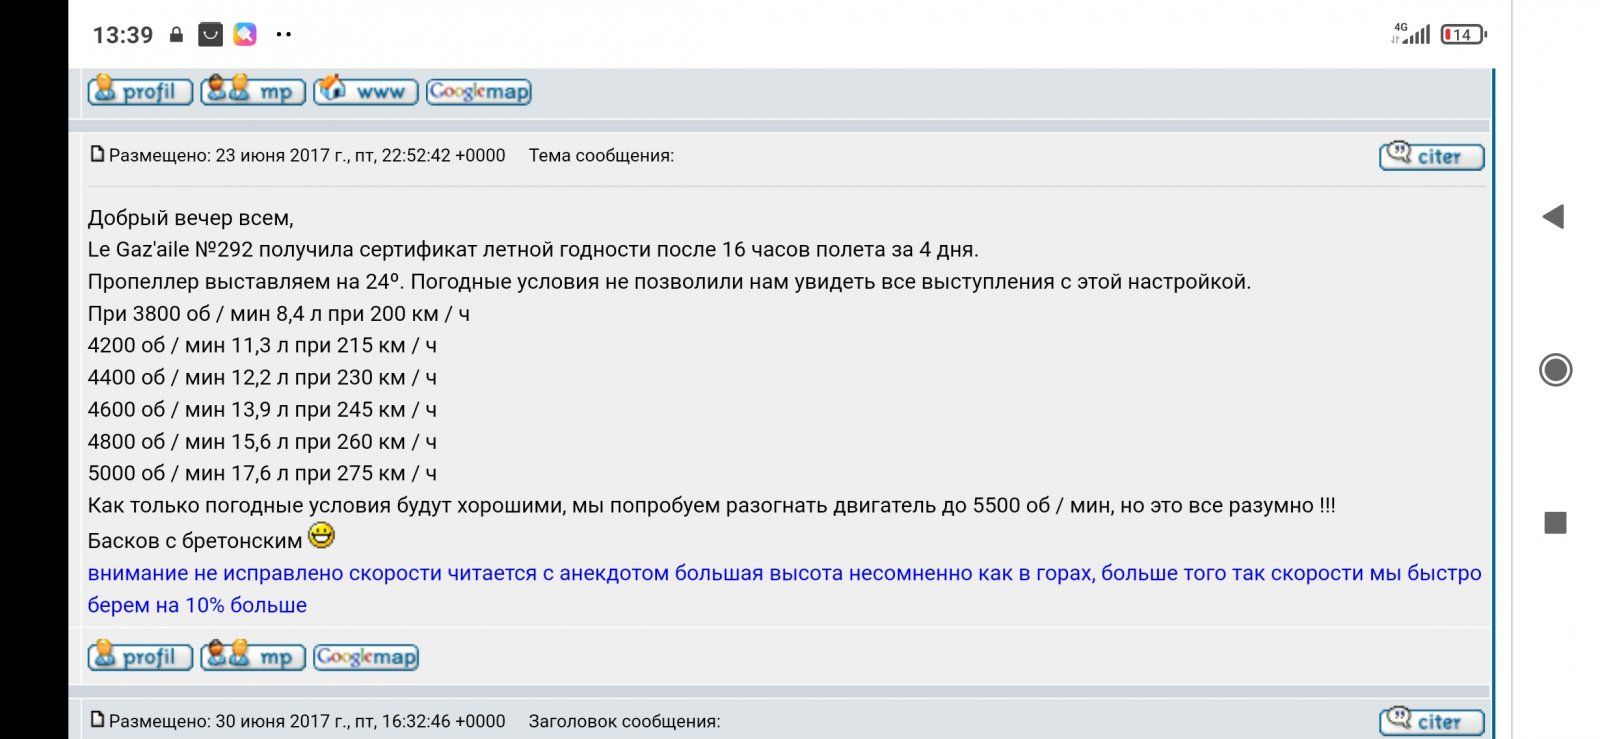Viewport: 1600px width, 739px height.
Task: Tap the dark pocket-shaped notification icon in status bar
Action: point(210,35)
